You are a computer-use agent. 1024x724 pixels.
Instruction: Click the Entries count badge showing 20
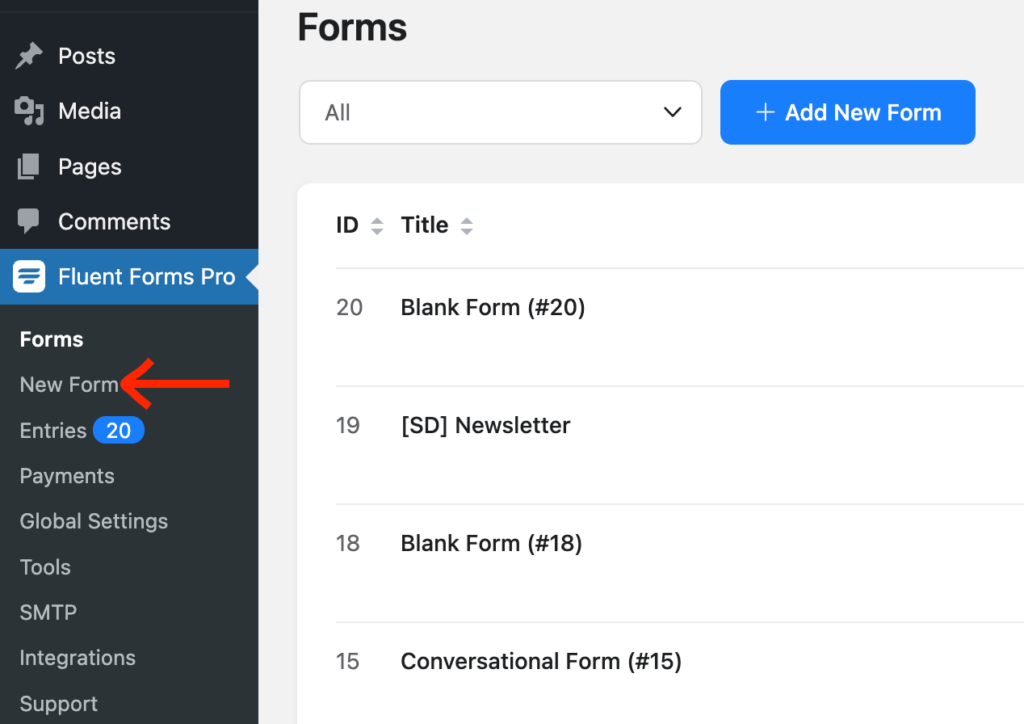119,430
